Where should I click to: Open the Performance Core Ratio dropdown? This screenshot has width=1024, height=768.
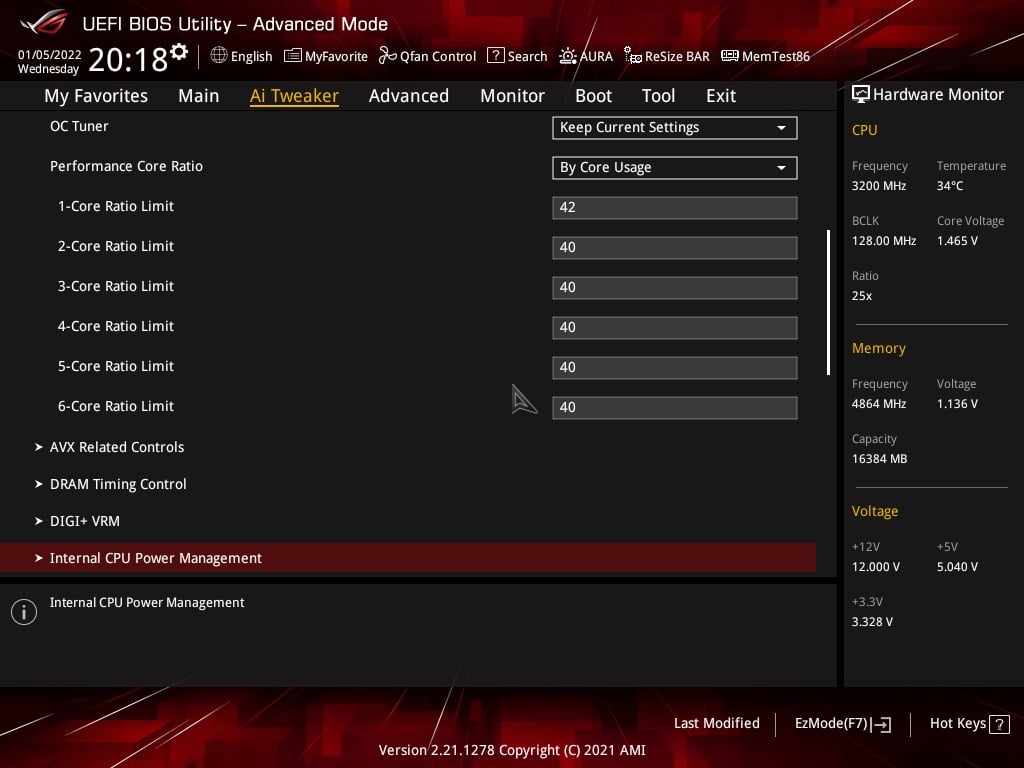674,167
